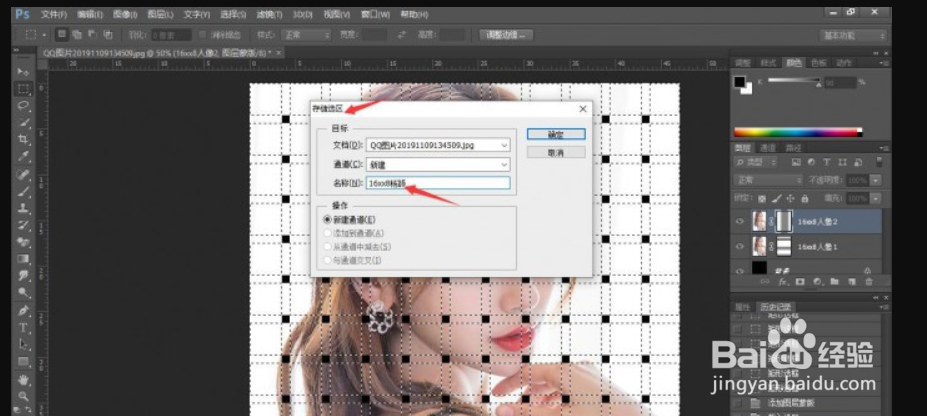Select the Move tool
Image resolution: width=927 pixels, height=416 pixels.
click(23, 72)
